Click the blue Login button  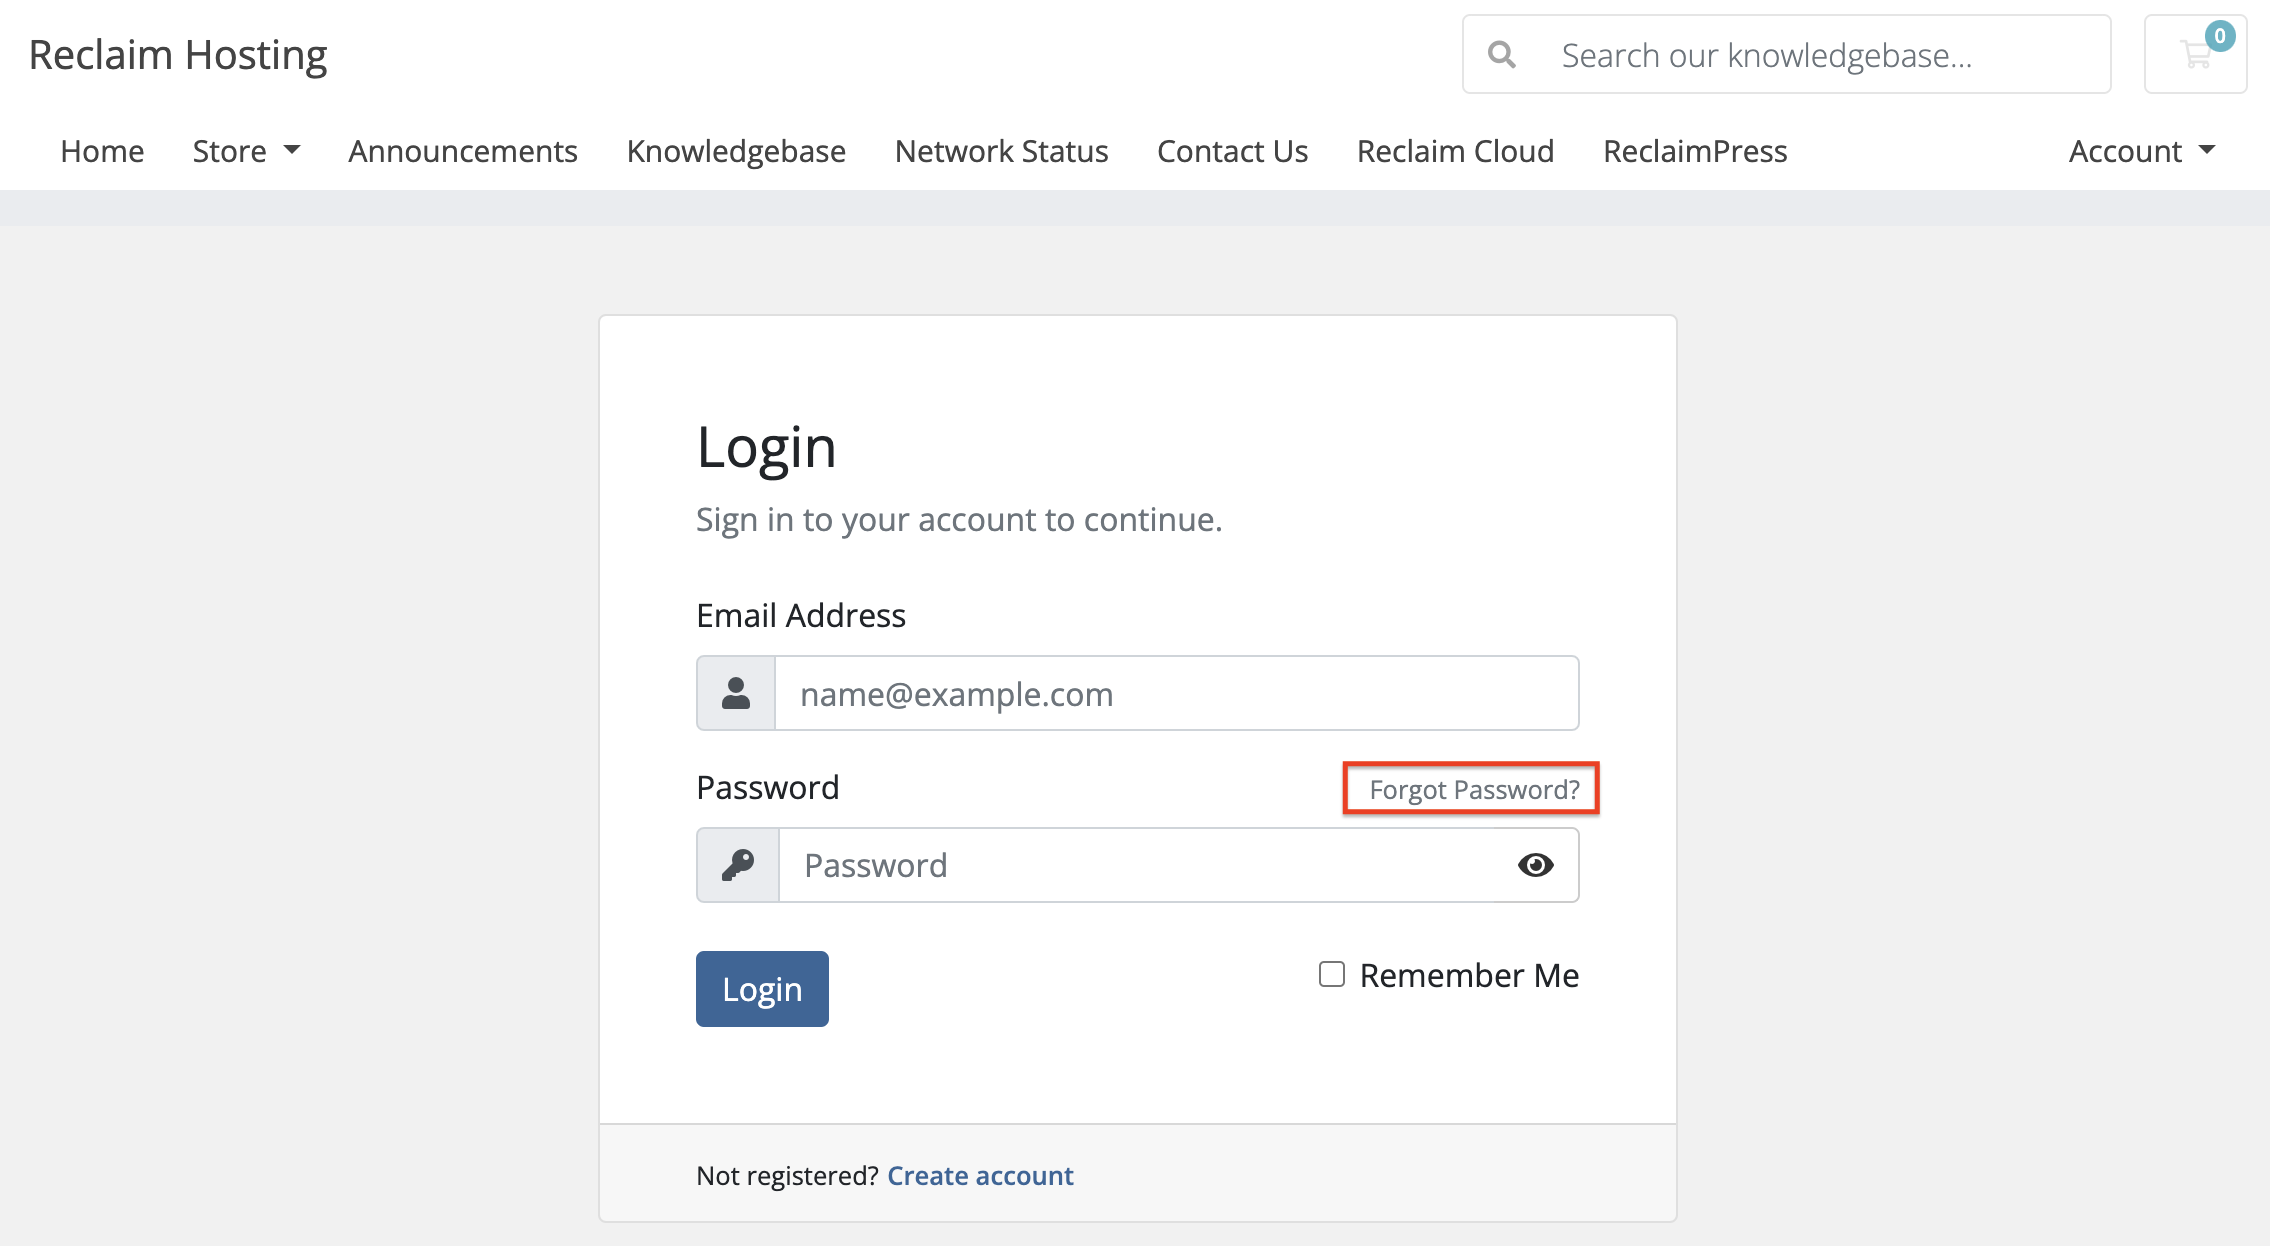[762, 989]
